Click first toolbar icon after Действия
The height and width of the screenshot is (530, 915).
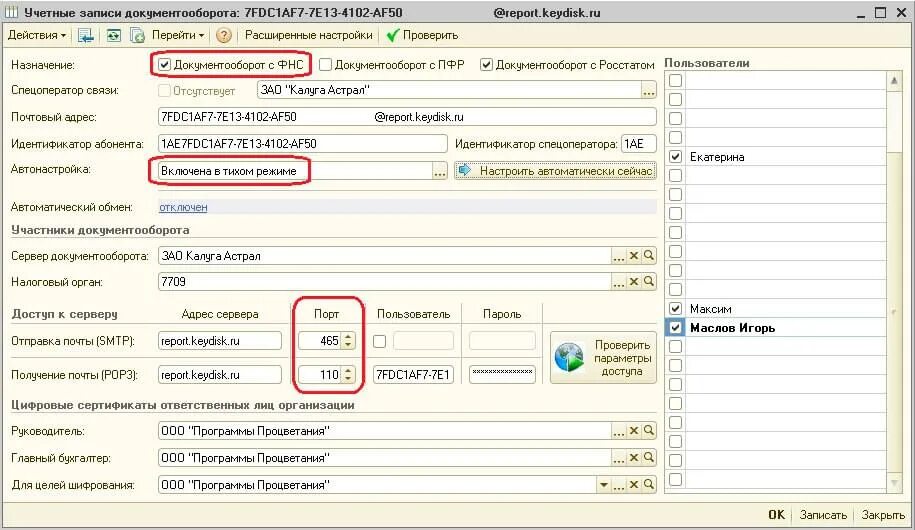(86, 36)
